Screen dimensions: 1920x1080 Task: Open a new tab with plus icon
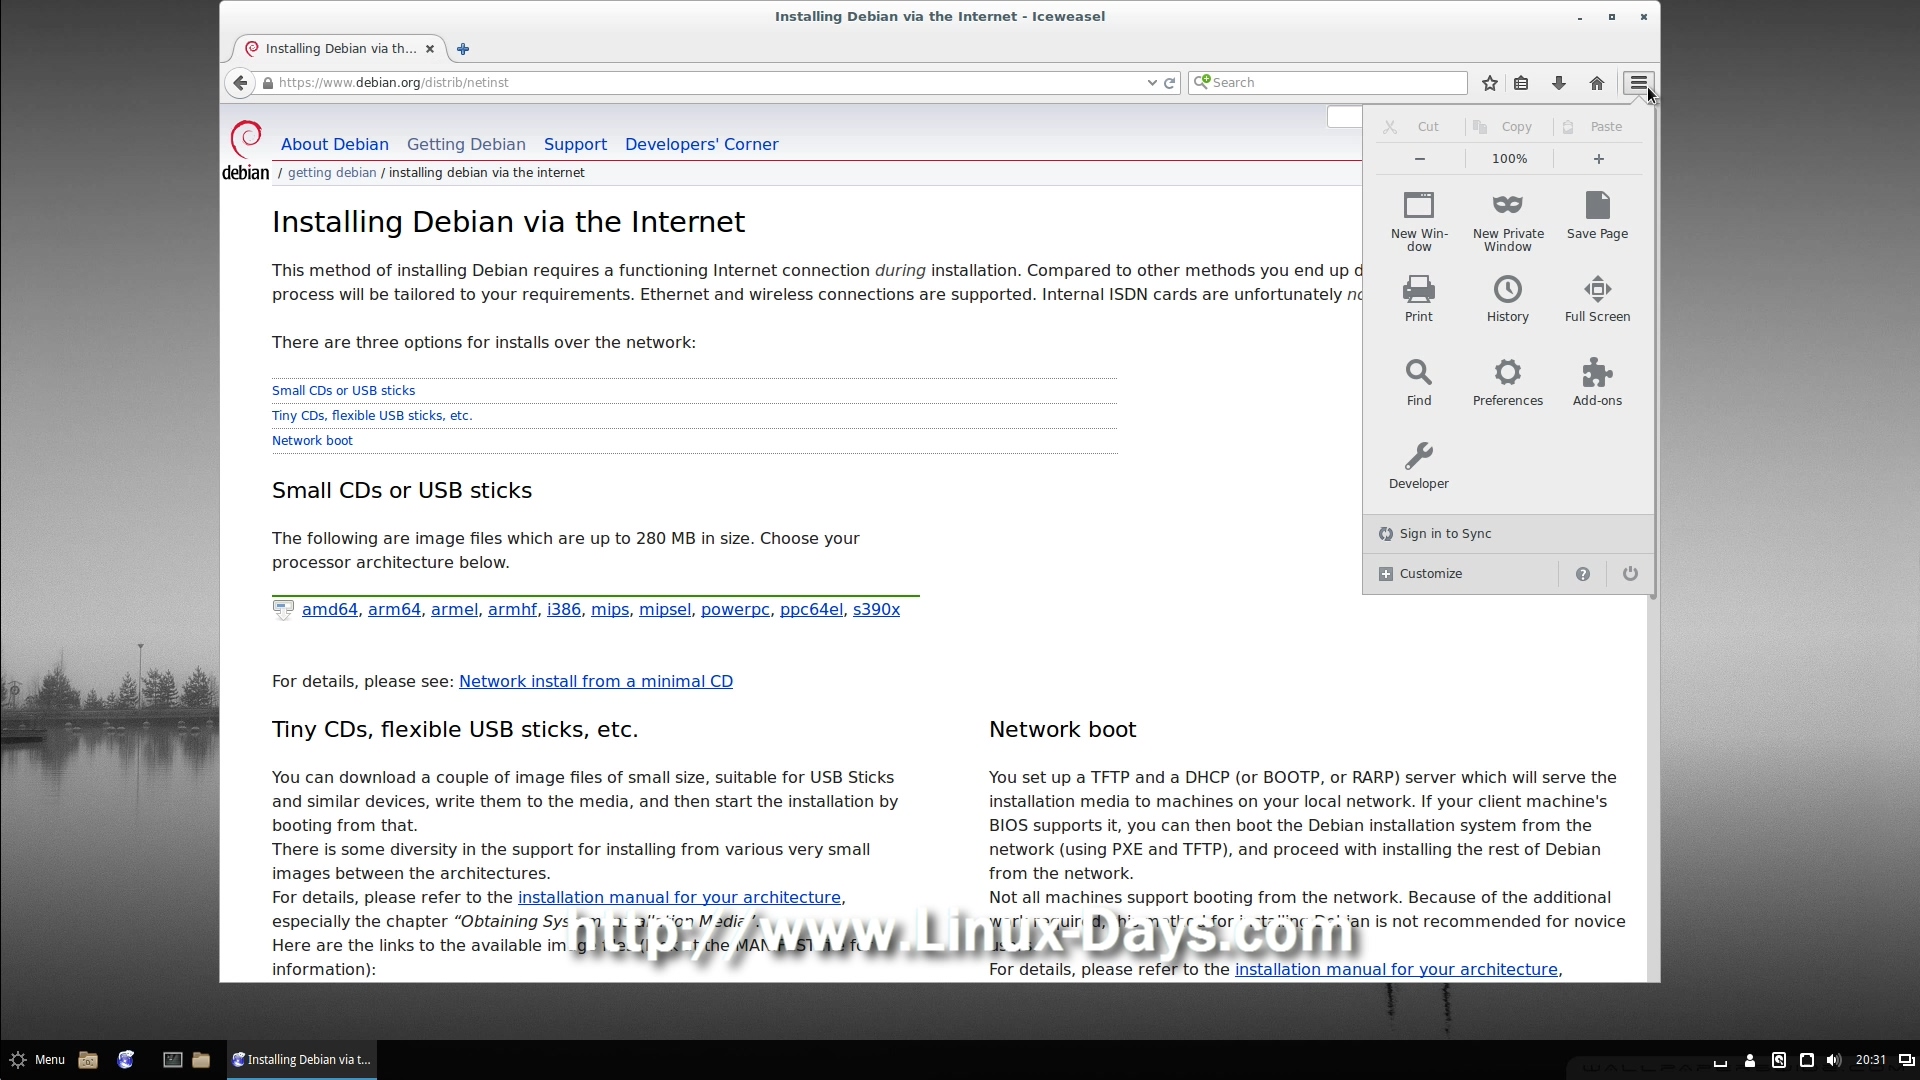click(463, 49)
